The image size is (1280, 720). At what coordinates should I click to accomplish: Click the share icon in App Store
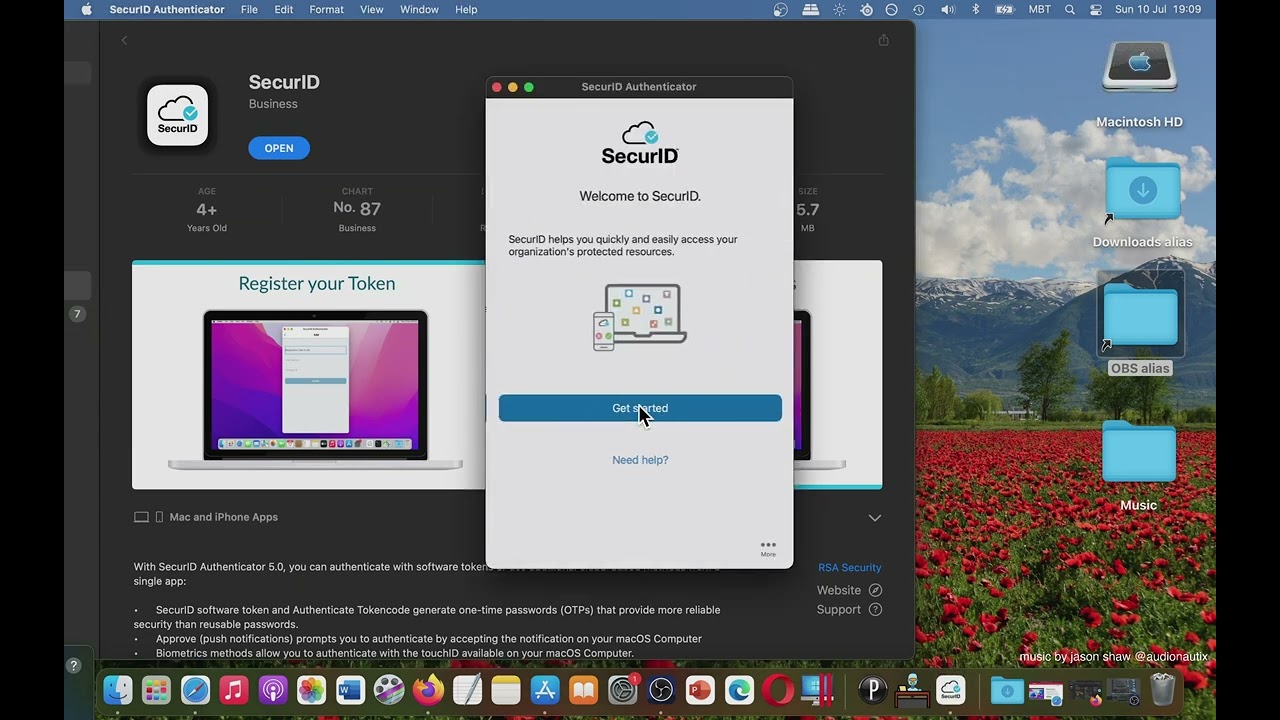point(883,40)
